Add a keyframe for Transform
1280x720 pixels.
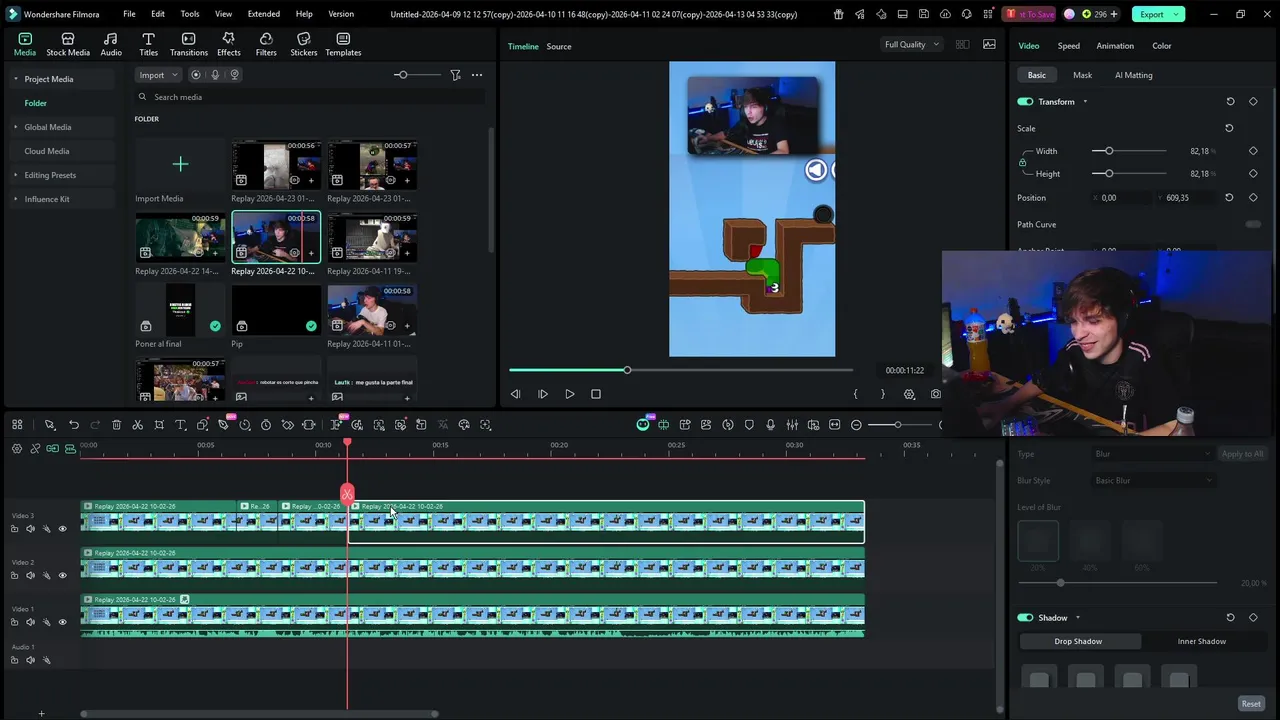coord(1253,102)
